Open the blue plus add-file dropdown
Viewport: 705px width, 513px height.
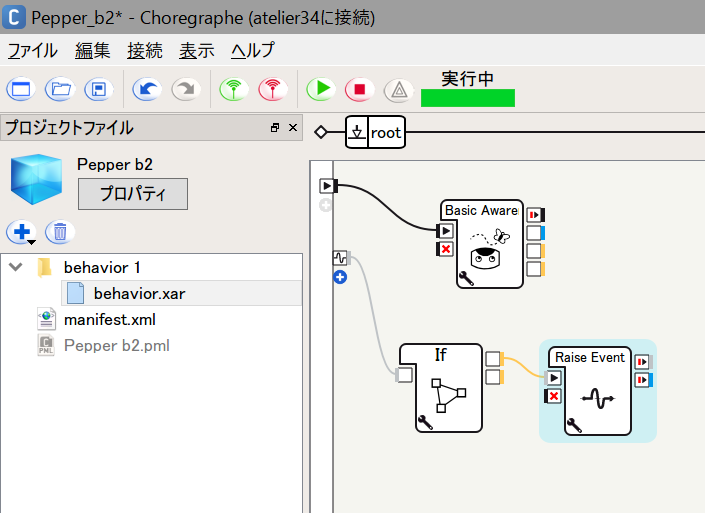pyautogui.click(x=21, y=232)
